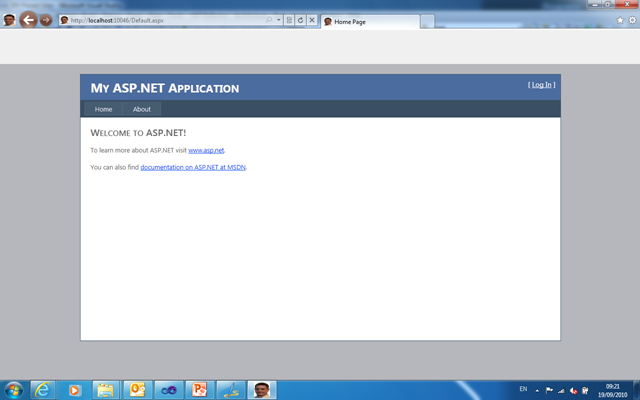The height and width of the screenshot is (400, 640).
Task: Show hidden tray icons arrow
Action: [x=537, y=391]
